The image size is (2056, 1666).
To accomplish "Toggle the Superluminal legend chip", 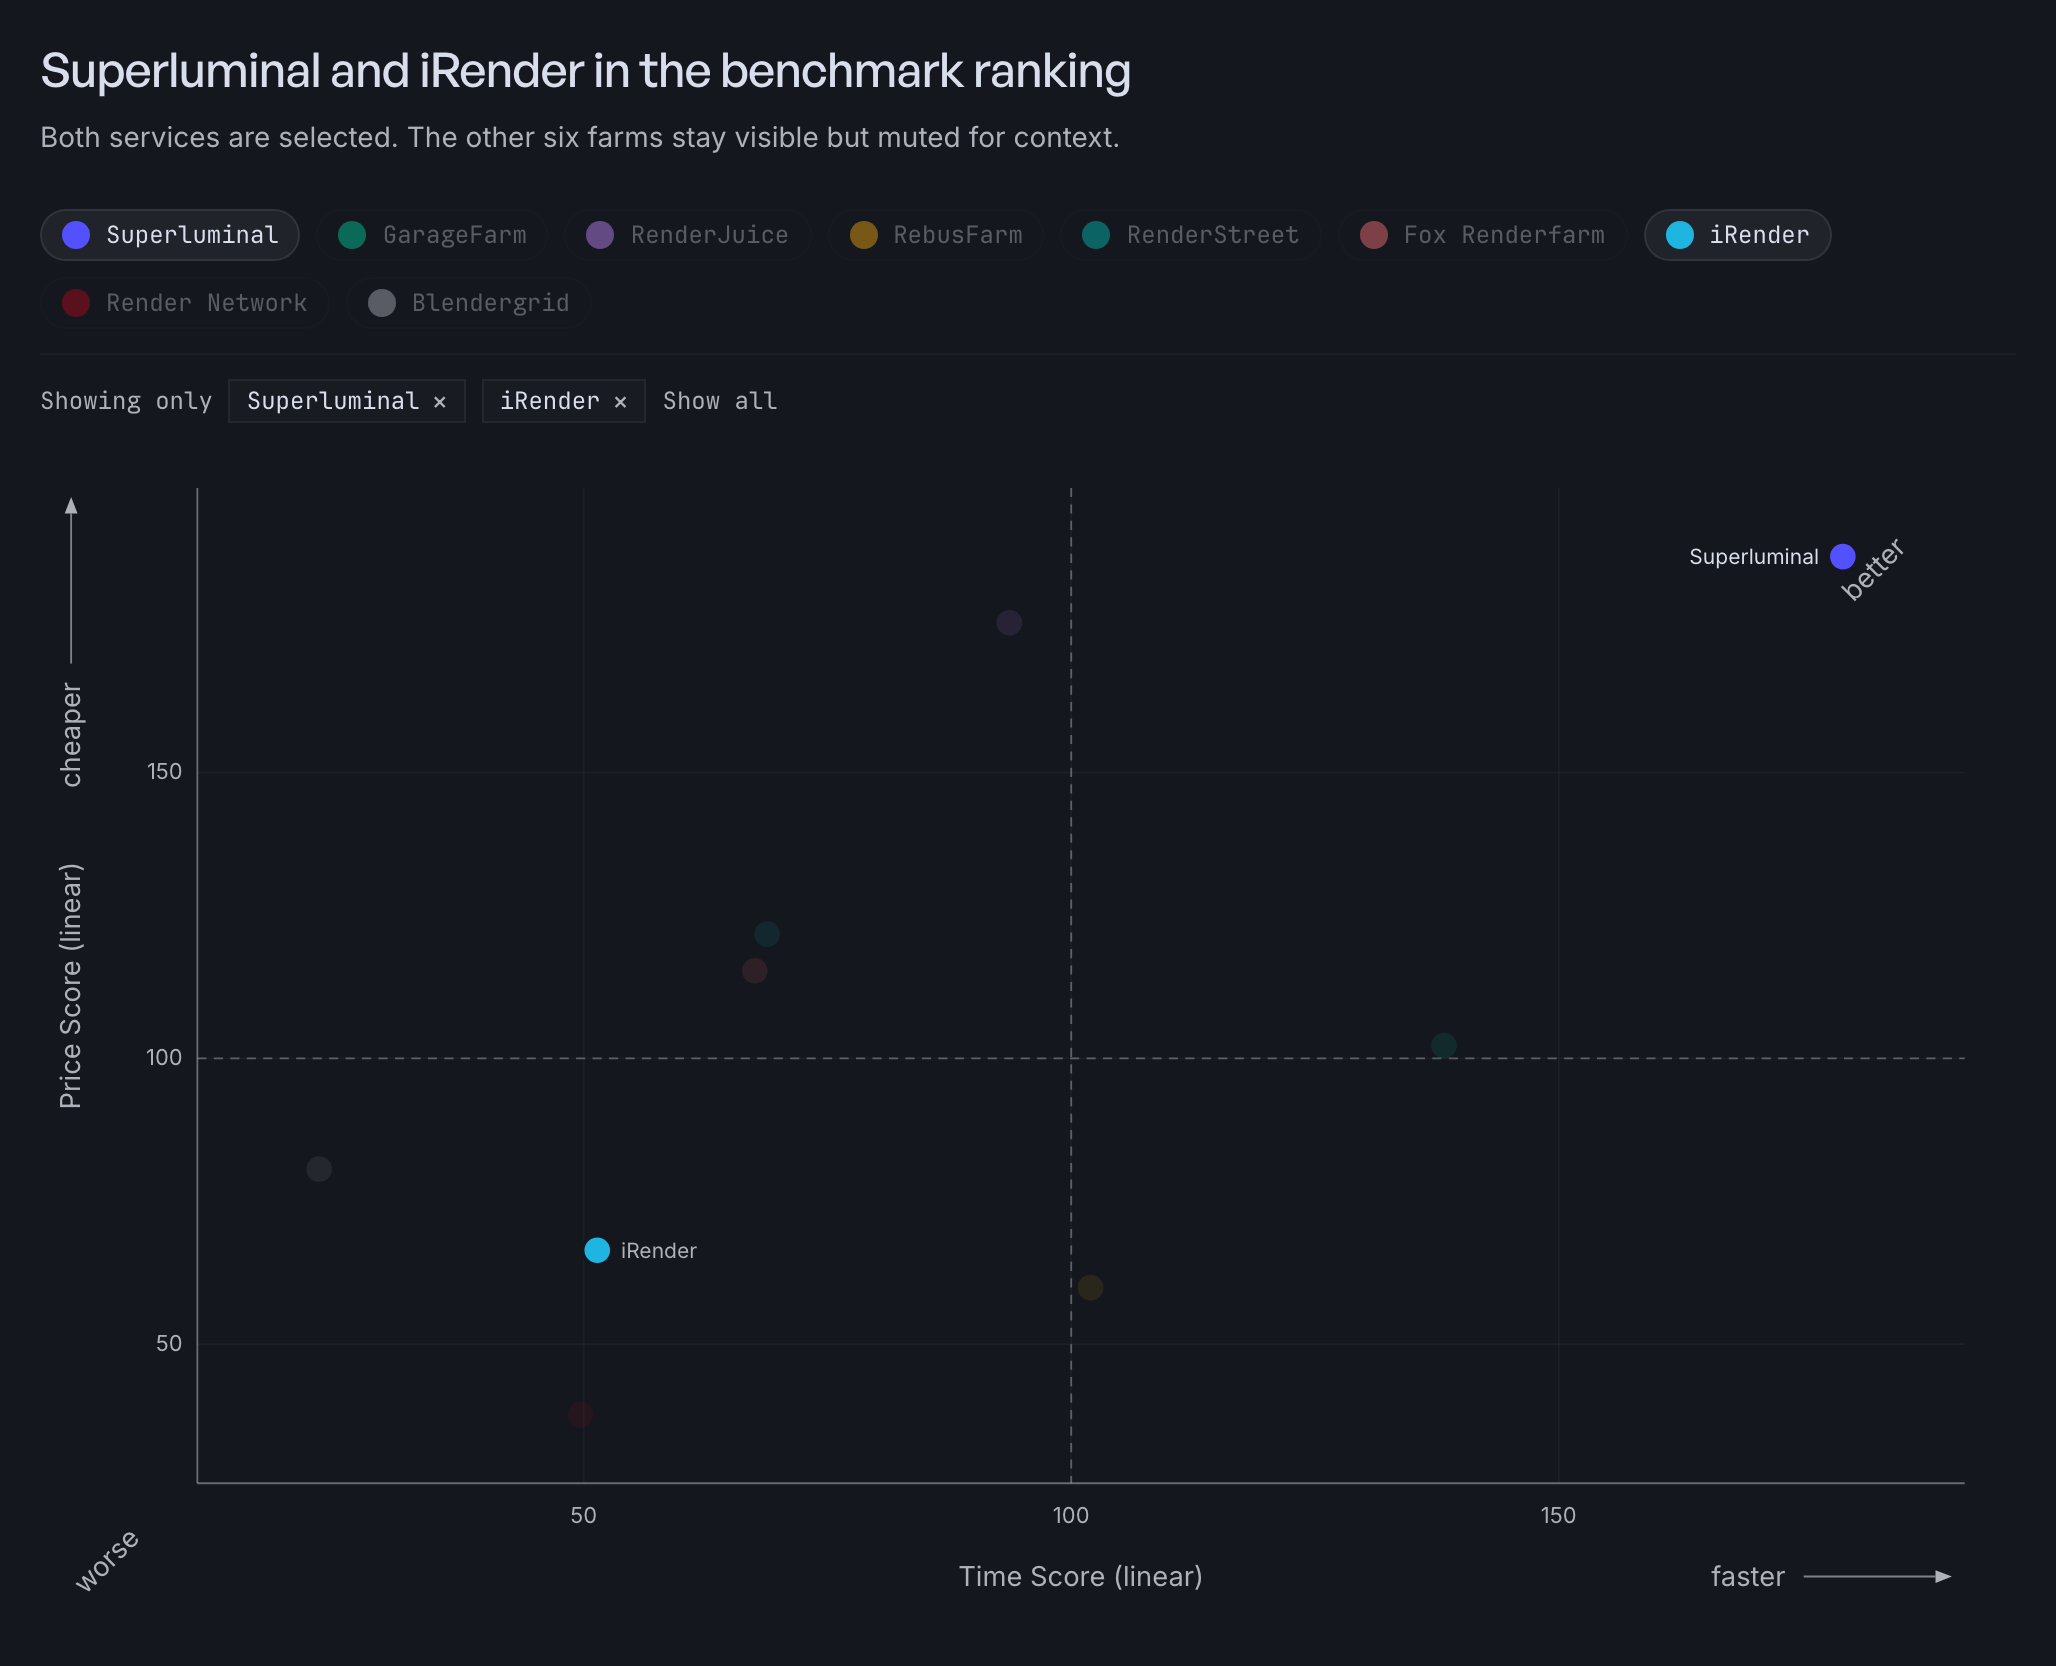I will (170, 235).
